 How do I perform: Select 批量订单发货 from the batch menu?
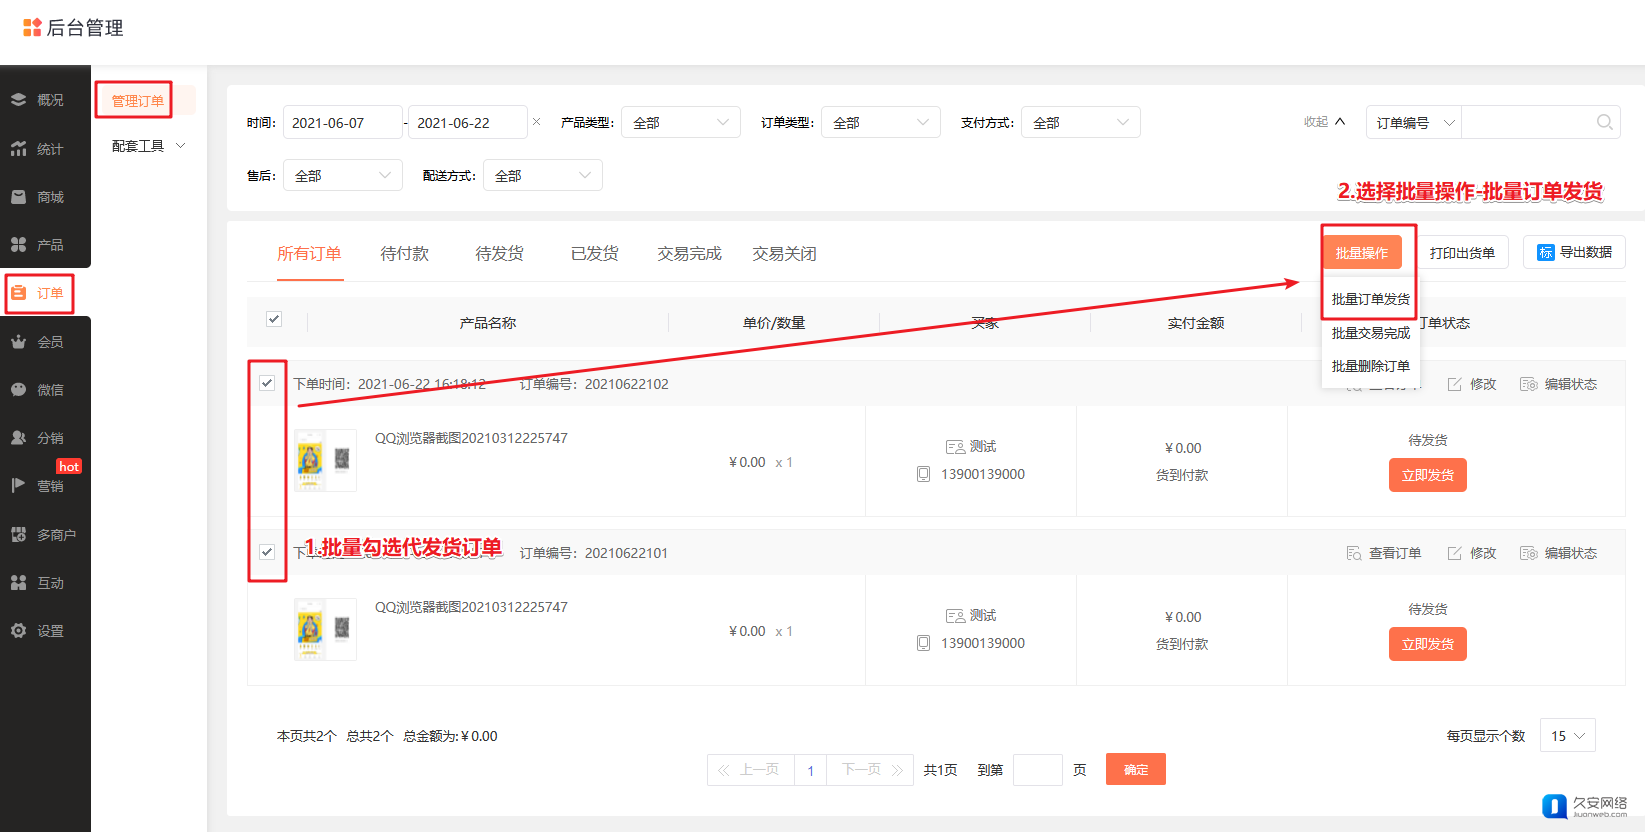(1370, 299)
